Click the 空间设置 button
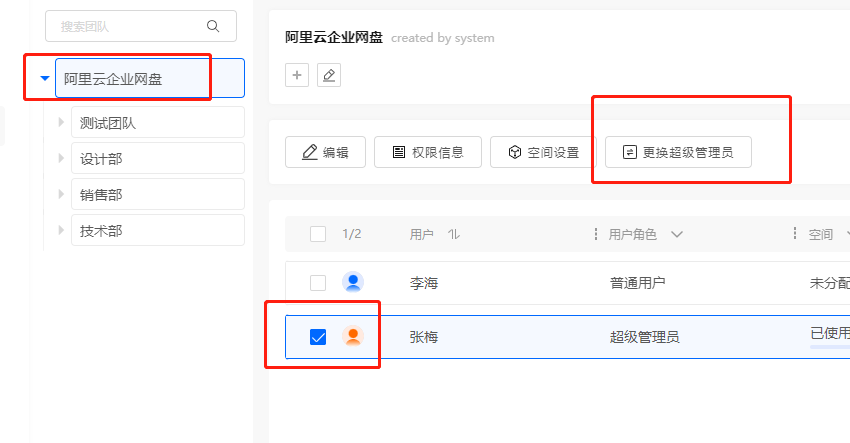 click(543, 152)
